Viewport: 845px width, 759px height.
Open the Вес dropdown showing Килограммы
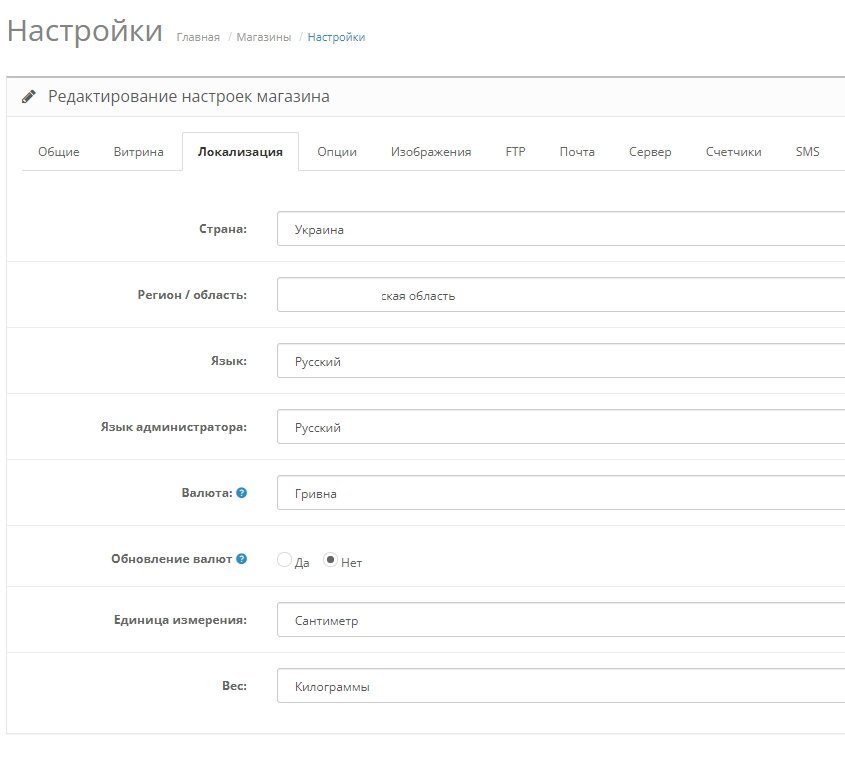point(561,686)
